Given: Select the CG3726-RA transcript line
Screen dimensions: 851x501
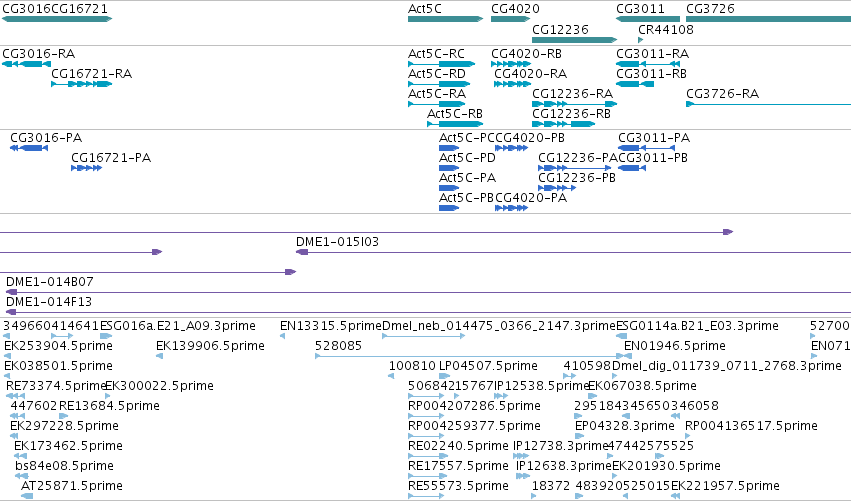Looking at the screenshot, I should (x=769, y=104).
